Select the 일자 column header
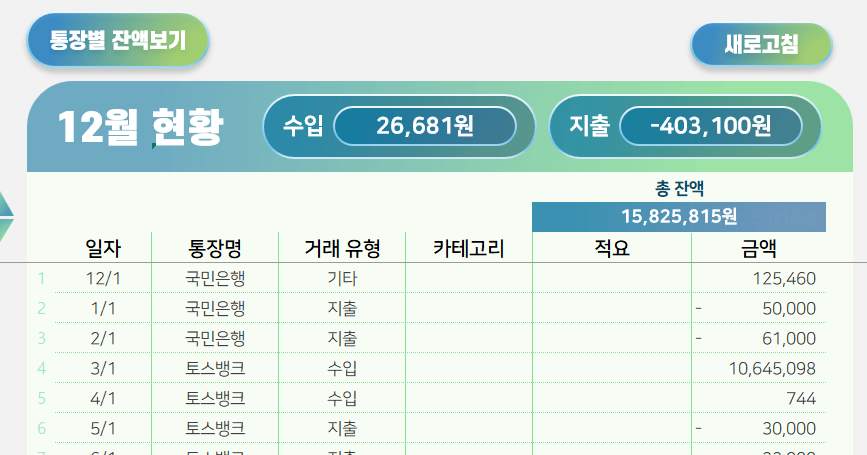Image resolution: width=867 pixels, height=455 pixels. click(x=104, y=248)
